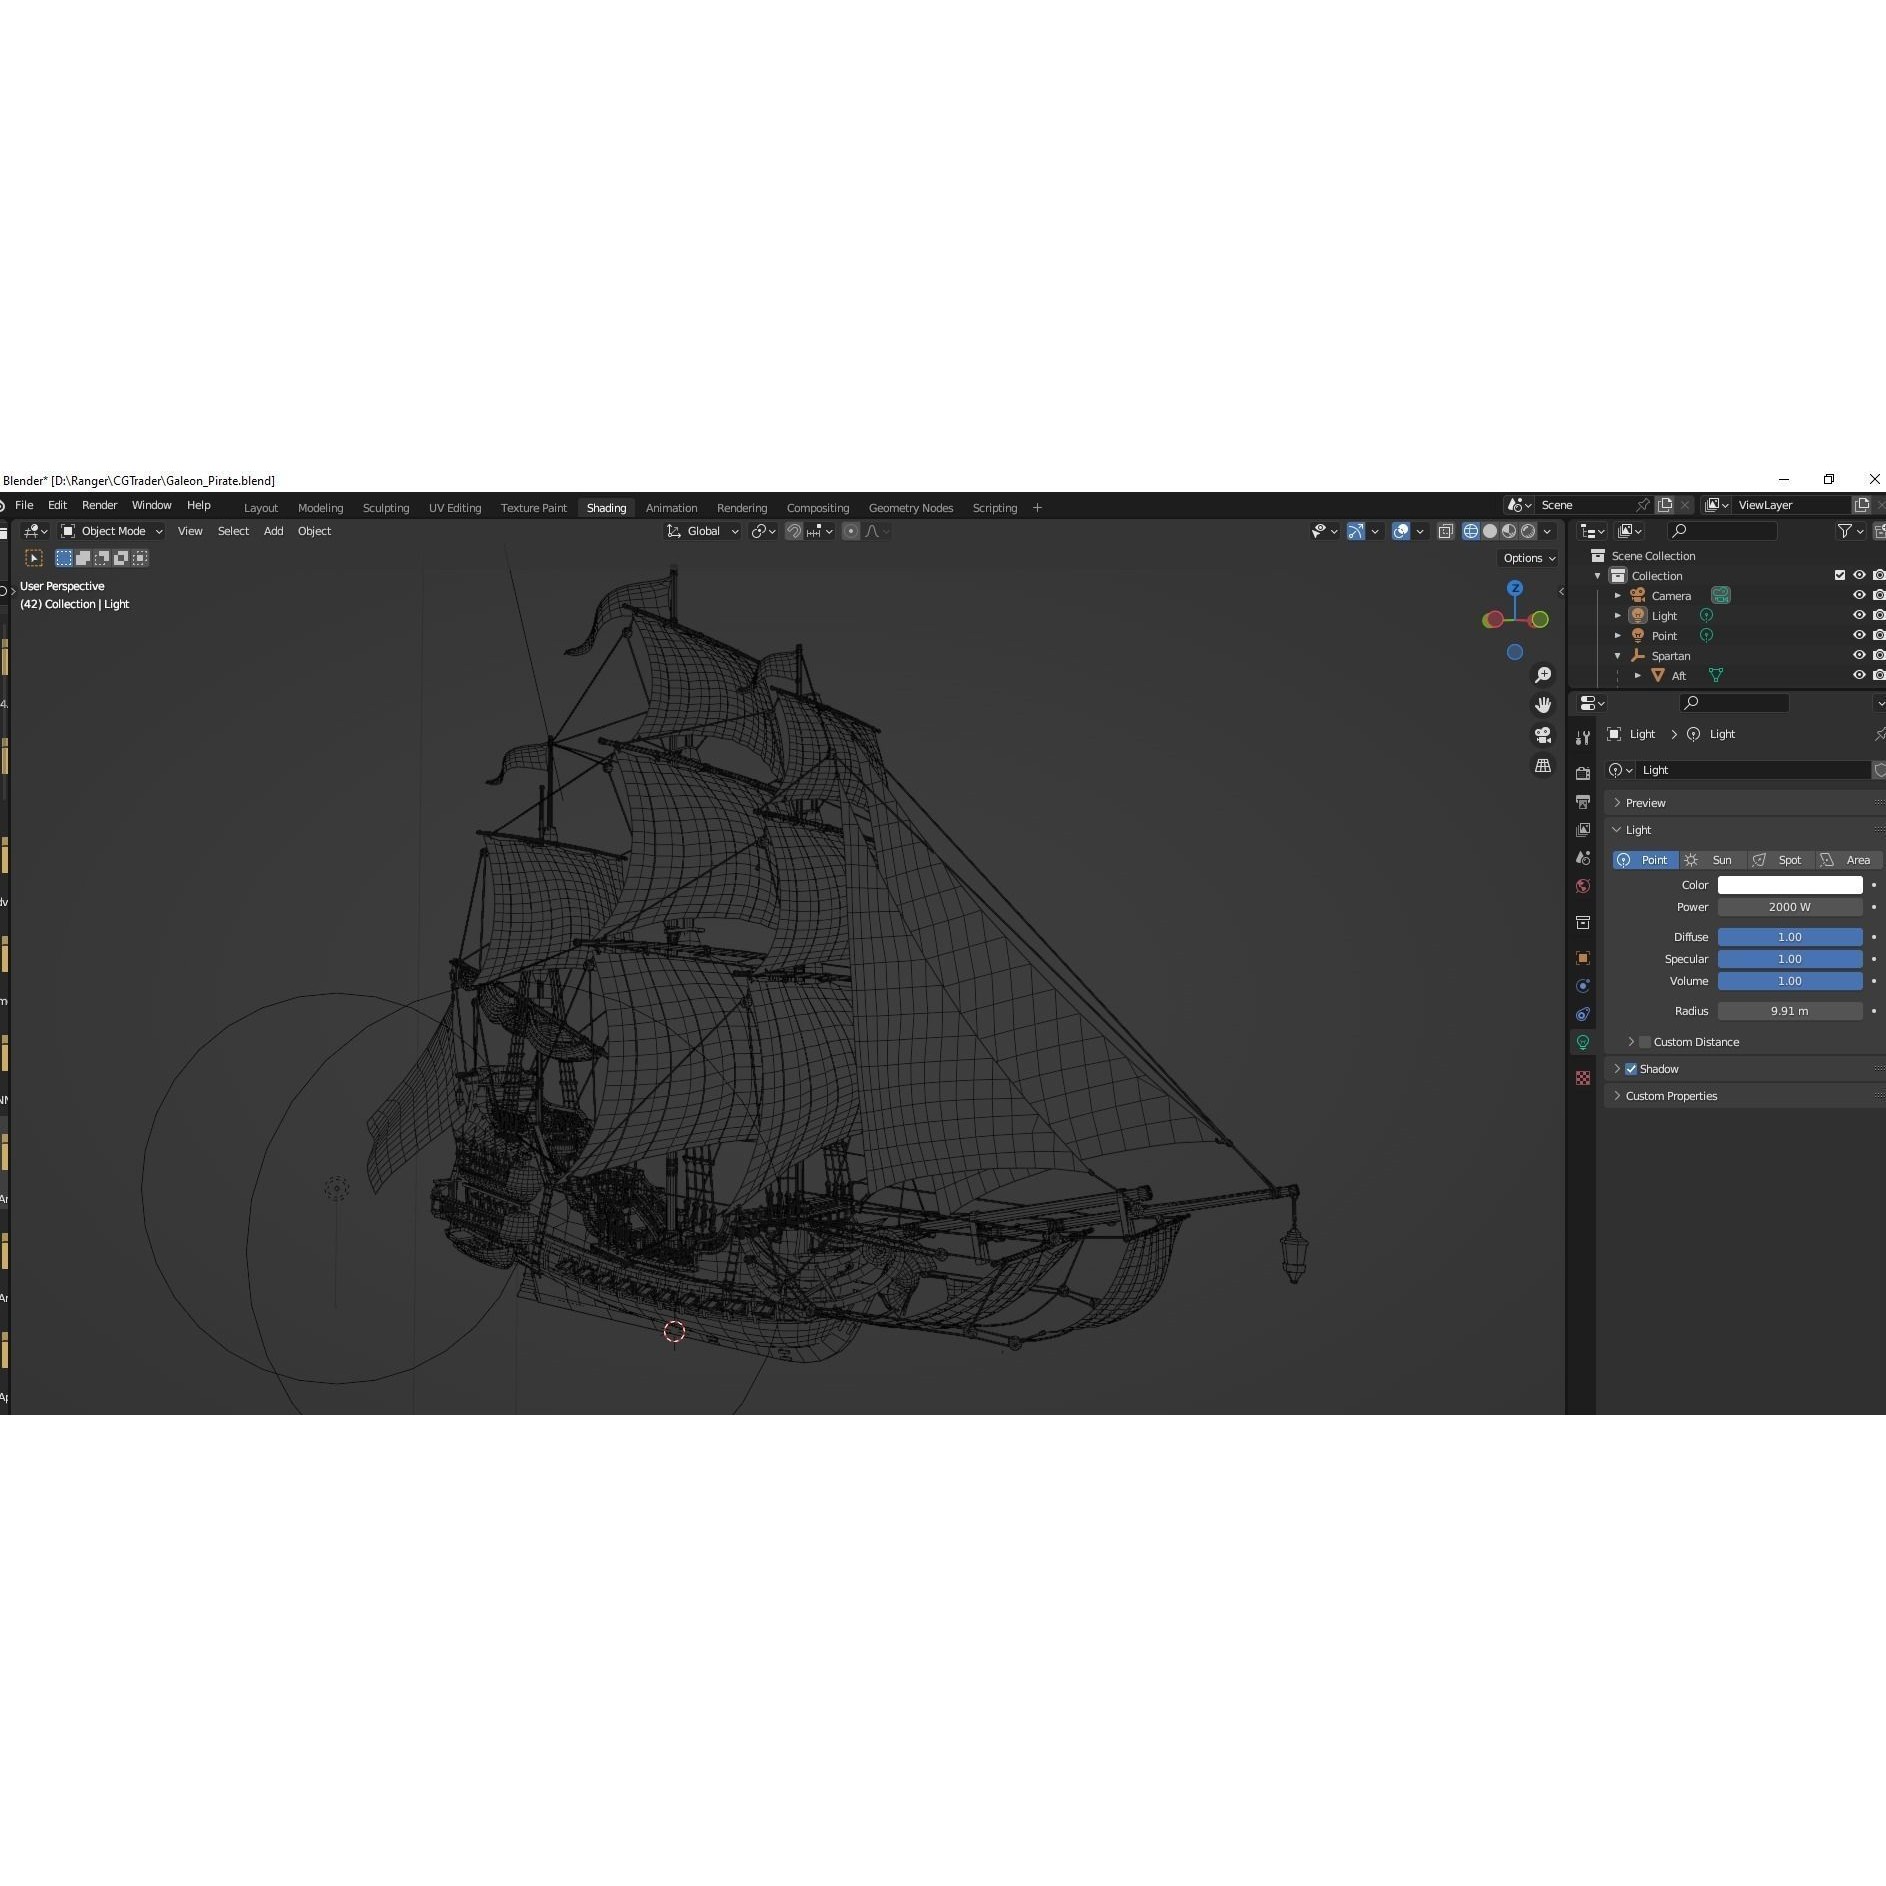Switch to the Animation workspace tab

(x=671, y=508)
